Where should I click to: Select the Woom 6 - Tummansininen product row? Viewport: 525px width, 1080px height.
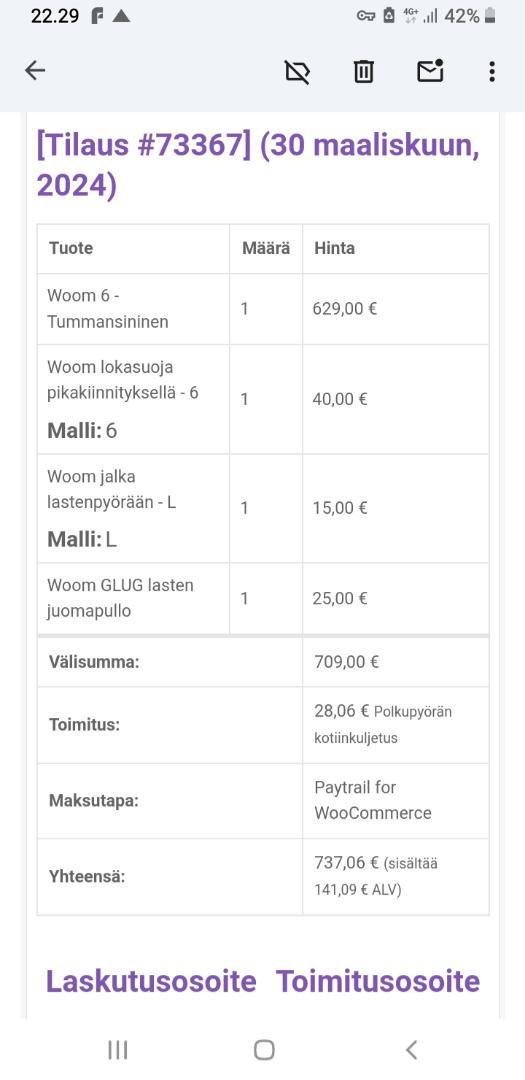263,309
